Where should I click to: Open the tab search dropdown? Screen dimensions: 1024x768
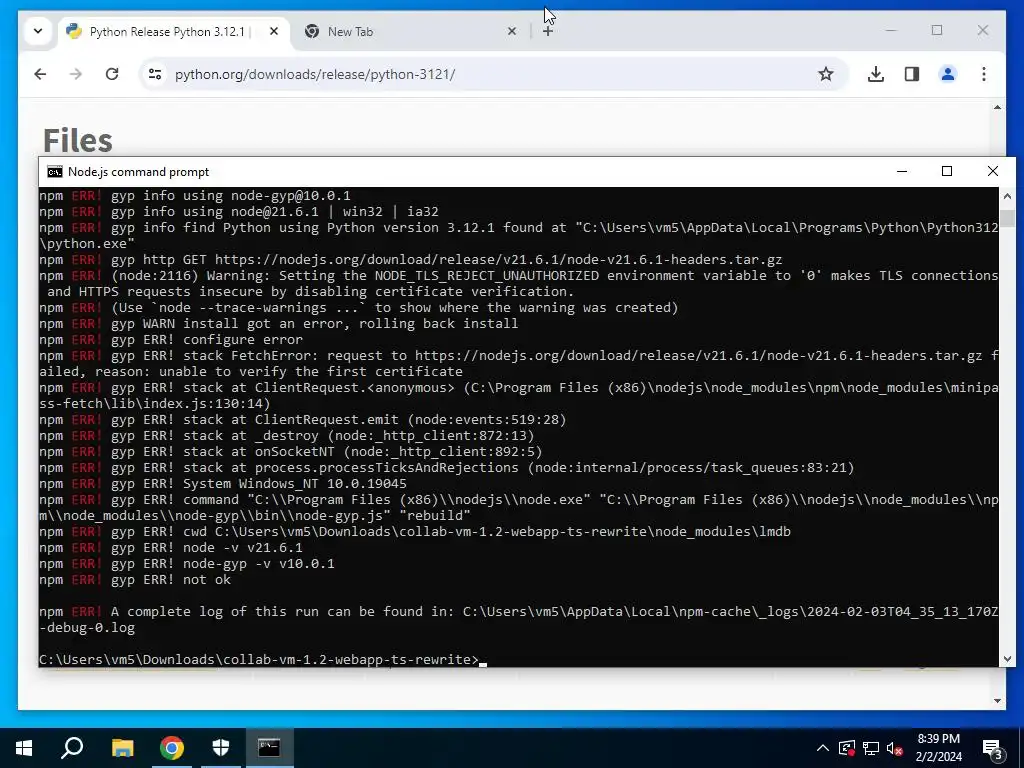[38, 31]
